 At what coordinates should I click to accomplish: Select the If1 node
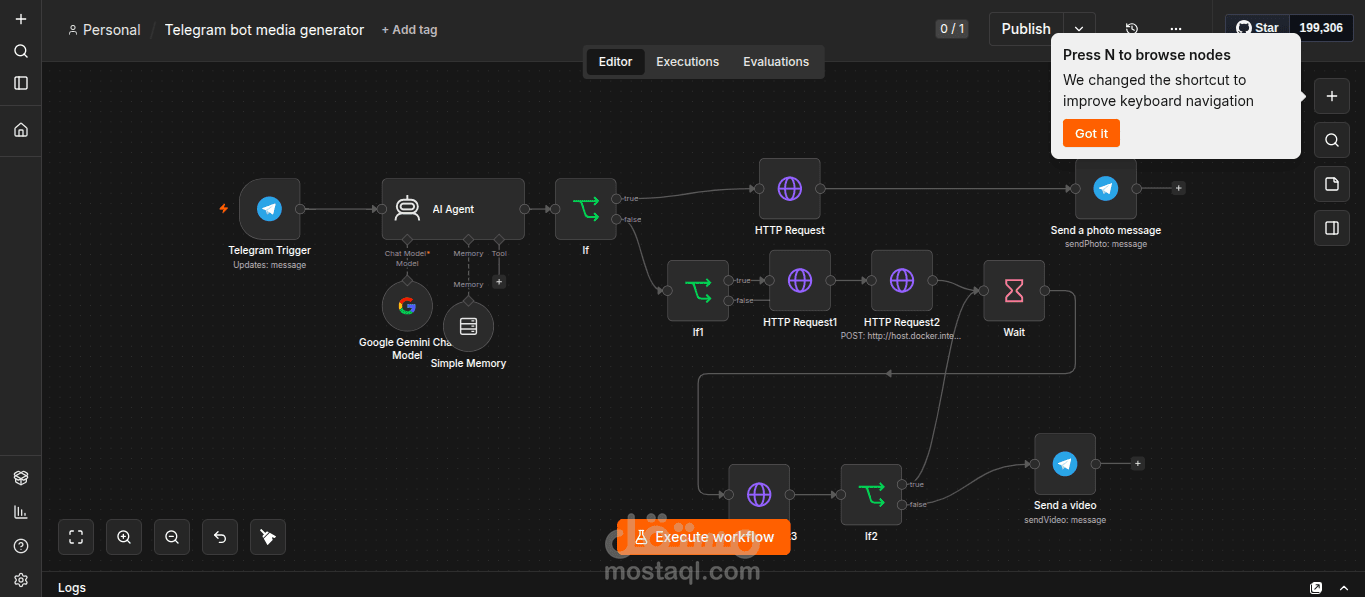pos(698,291)
